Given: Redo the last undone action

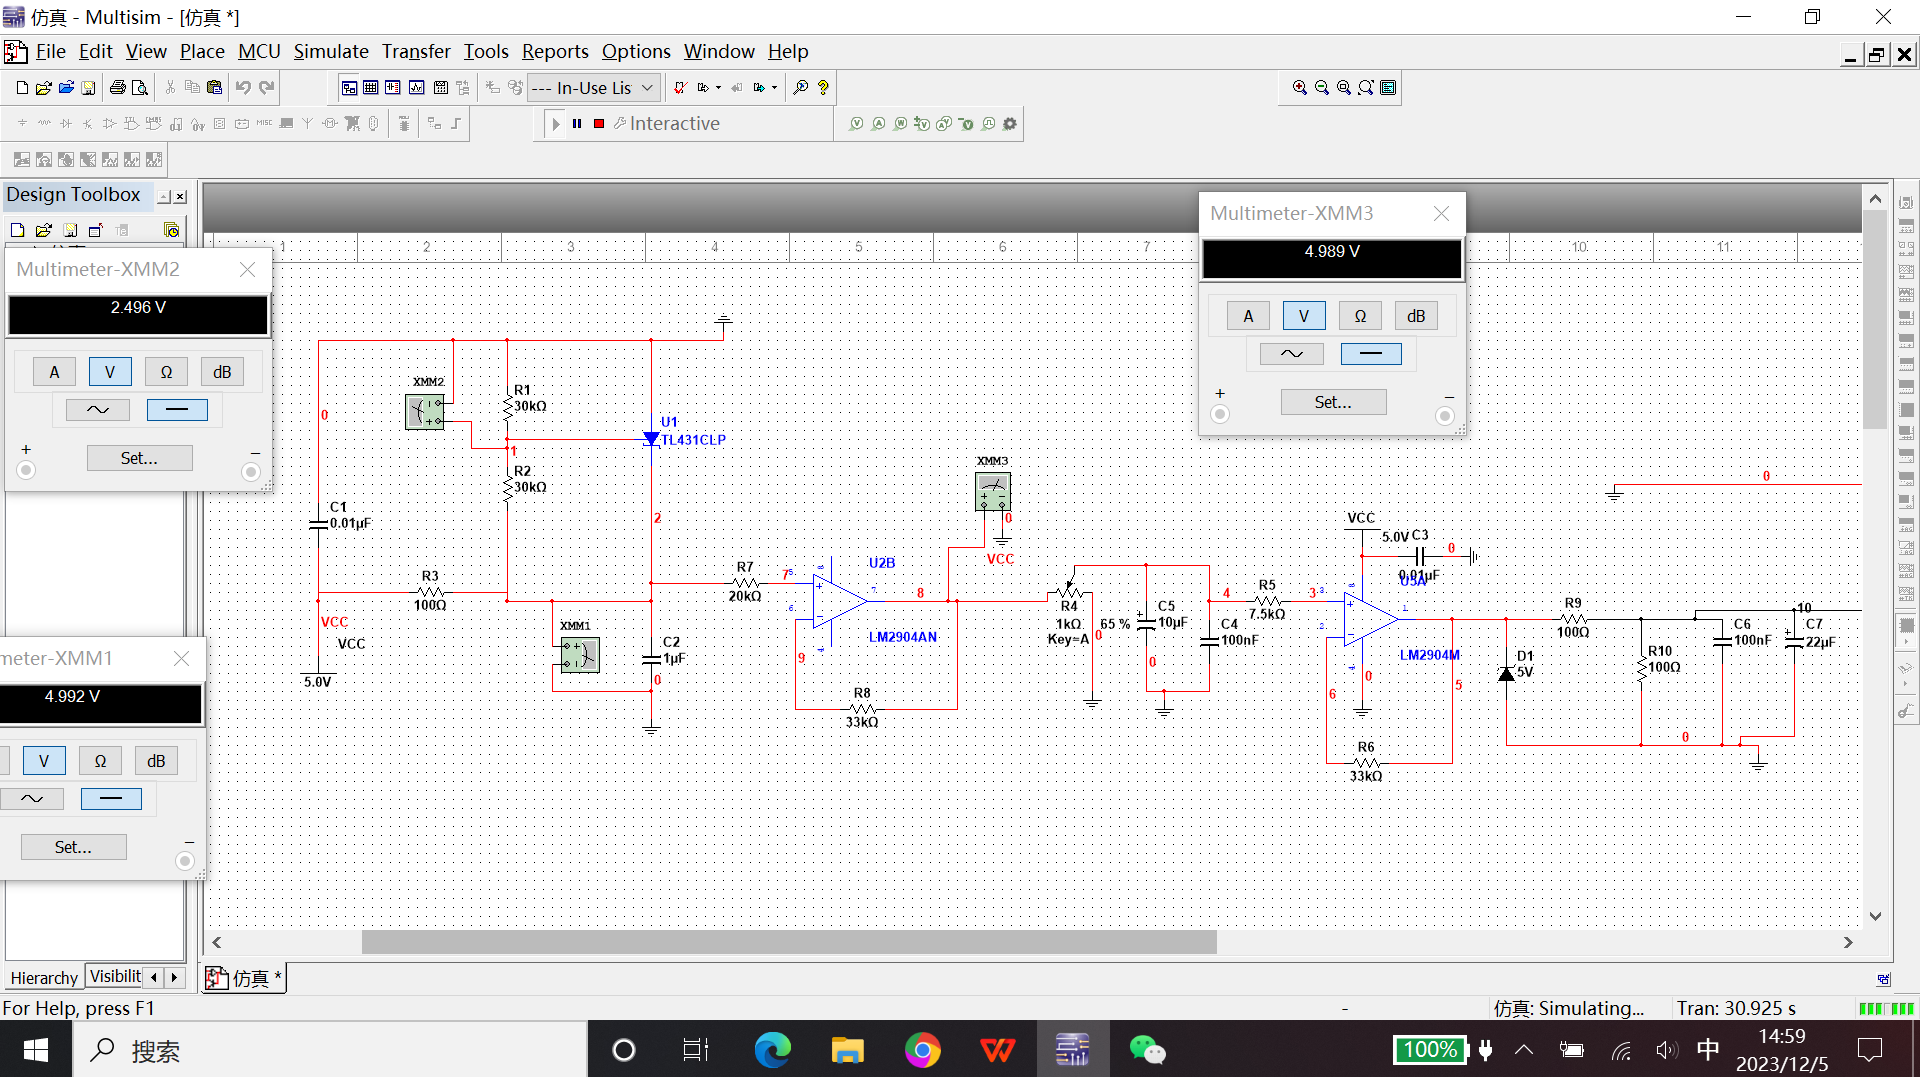Looking at the screenshot, I should (266, 88).
